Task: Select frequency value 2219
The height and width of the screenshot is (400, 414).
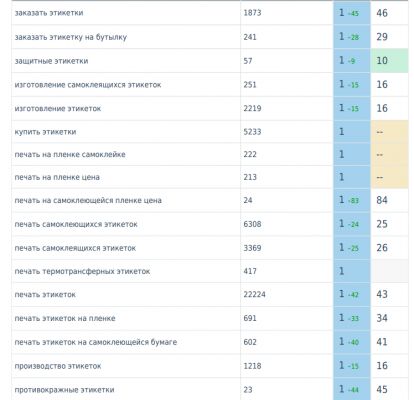Action: 252,108
